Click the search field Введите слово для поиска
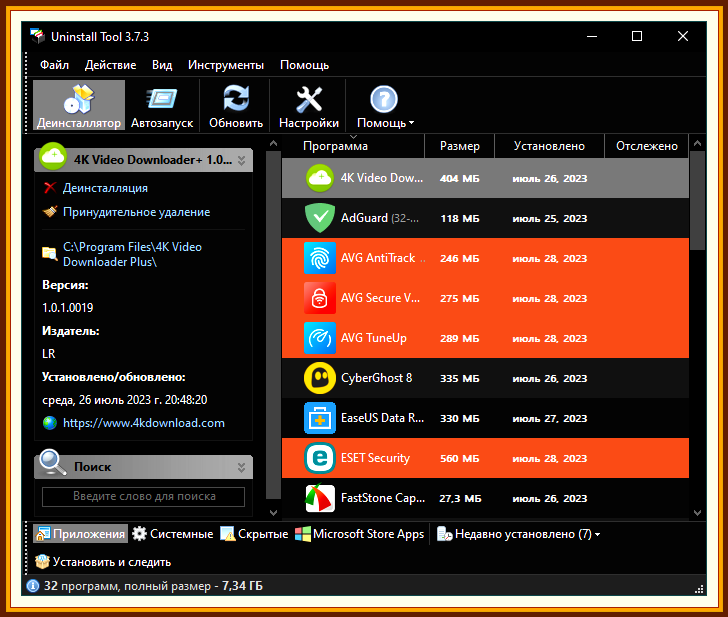The image size is (728, 617). click(143, 496)
